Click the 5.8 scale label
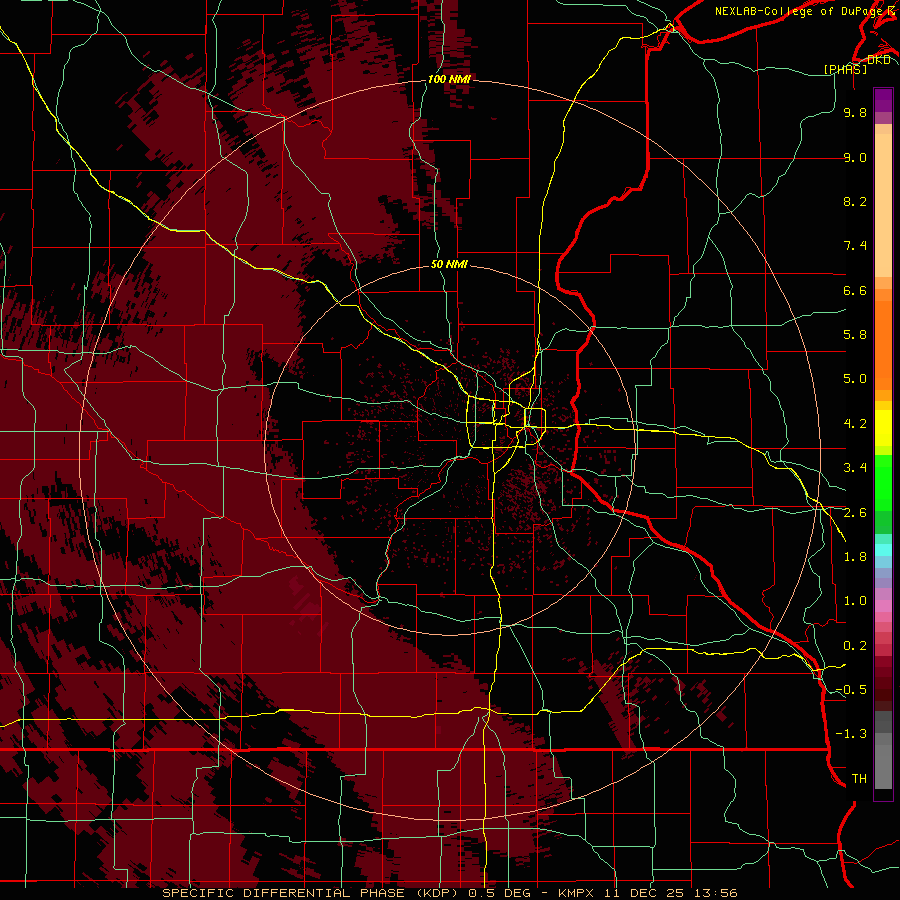 click(x=855, y=335)
